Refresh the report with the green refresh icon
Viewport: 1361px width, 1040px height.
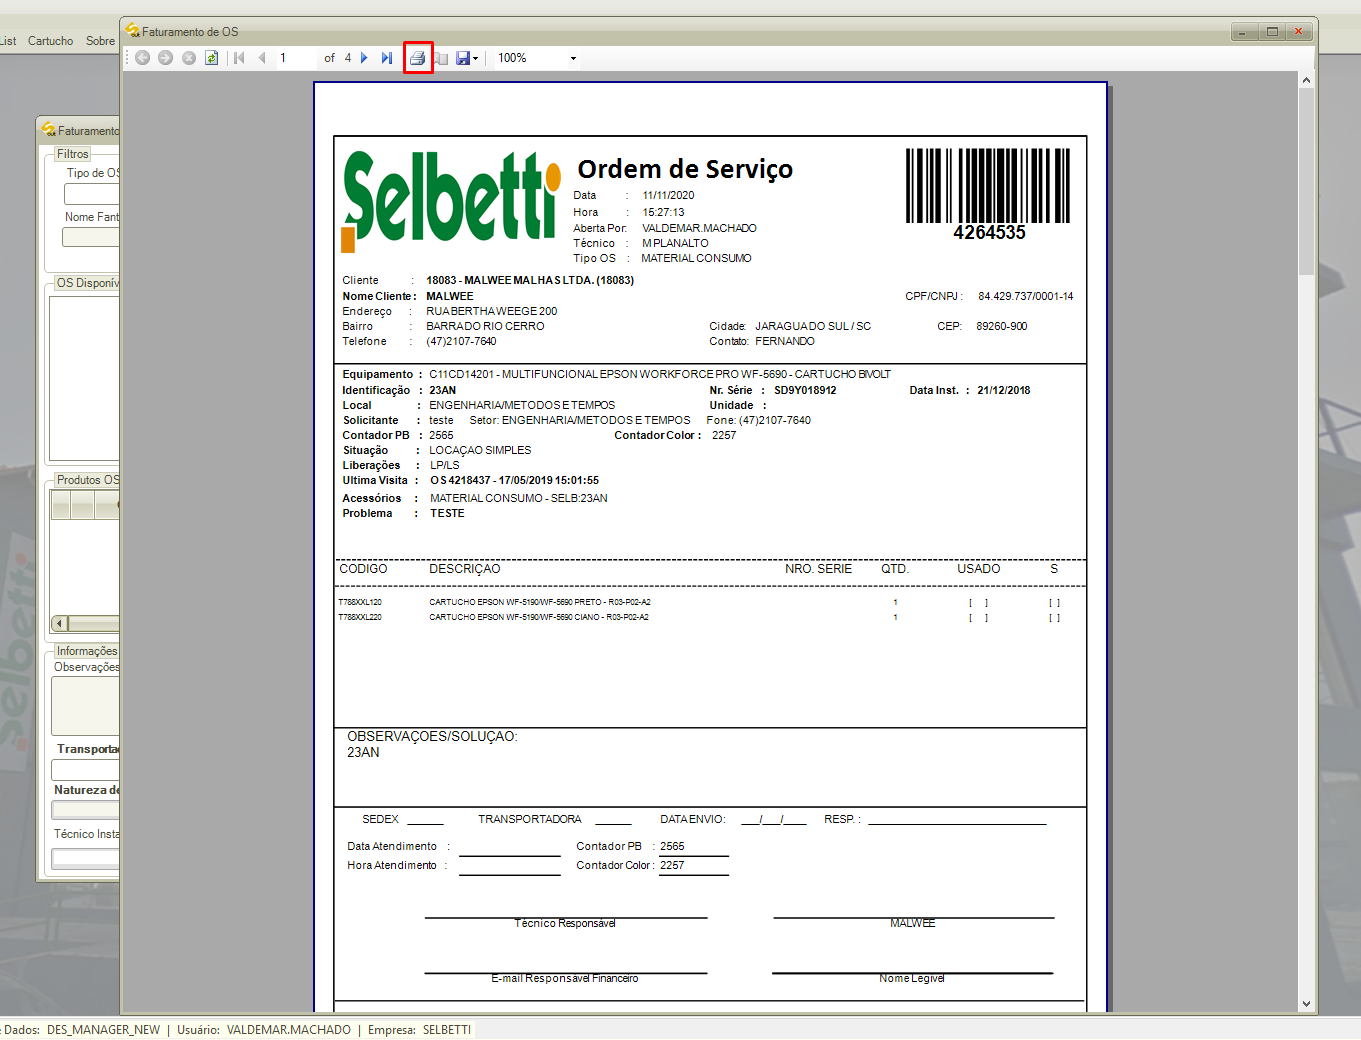[212, 58]
